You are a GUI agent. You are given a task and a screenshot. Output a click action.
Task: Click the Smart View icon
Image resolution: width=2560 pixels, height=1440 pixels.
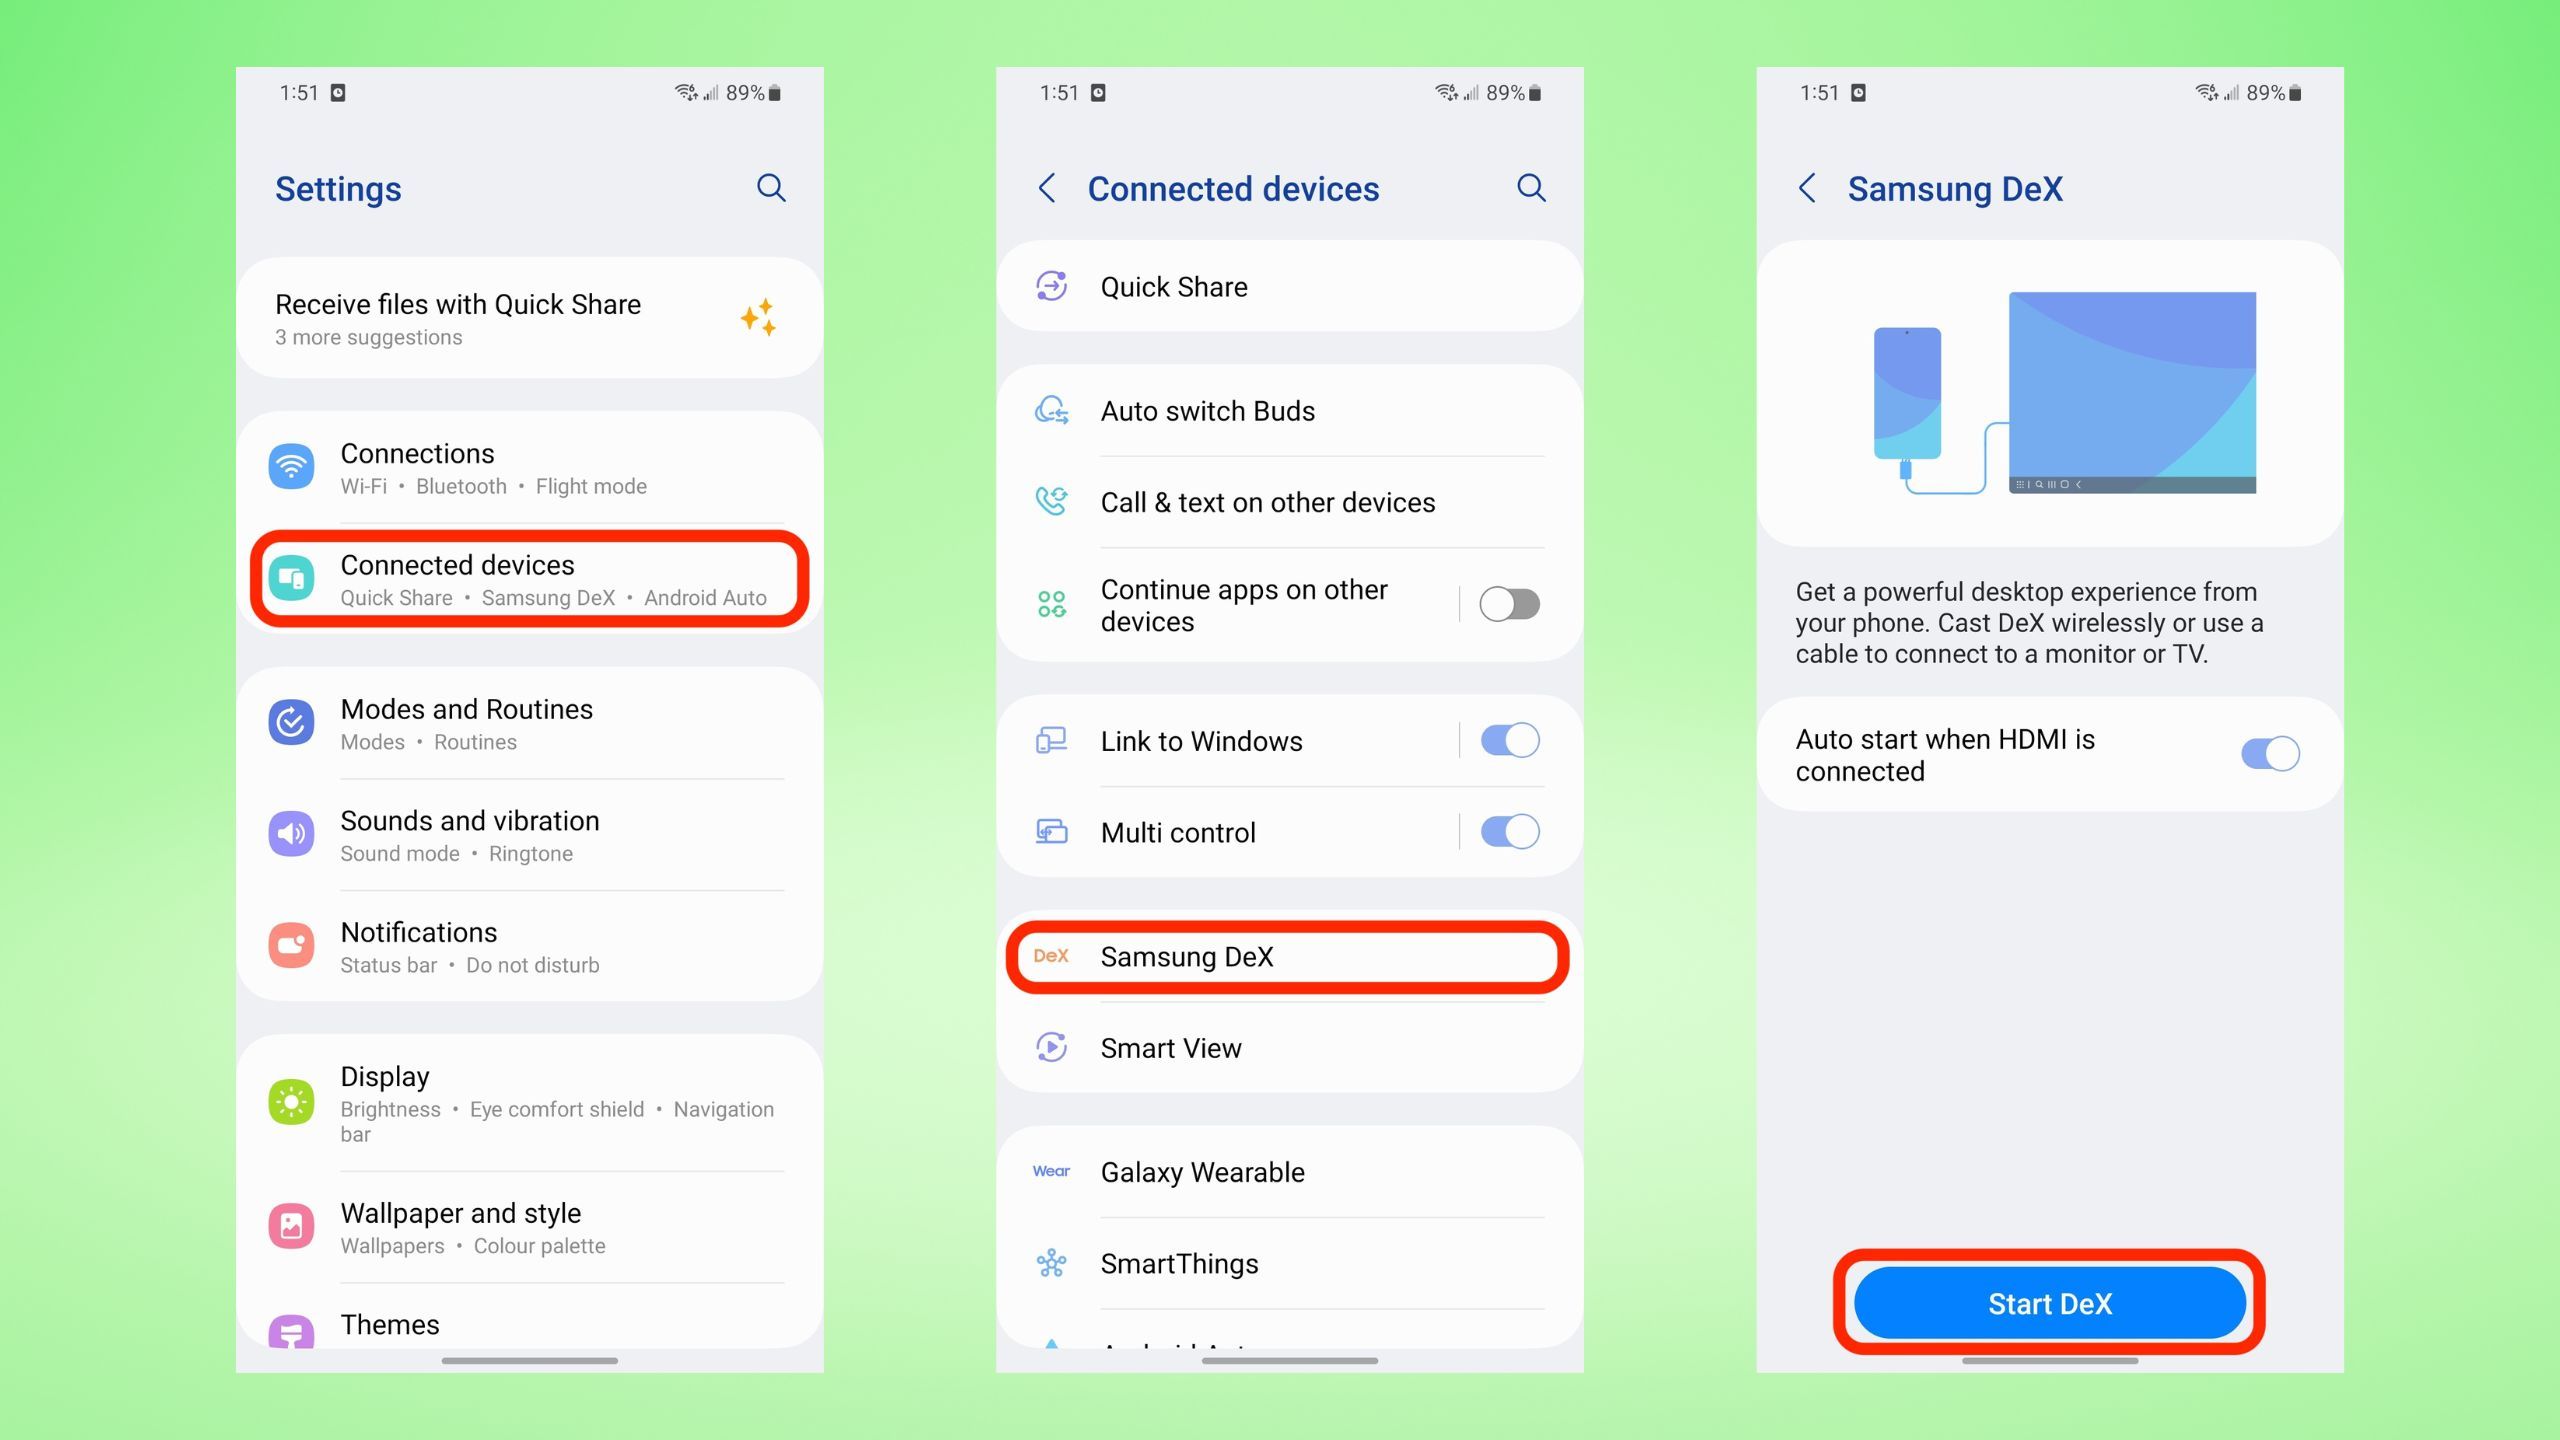pyautogui.click(x=1051, y=1048)
